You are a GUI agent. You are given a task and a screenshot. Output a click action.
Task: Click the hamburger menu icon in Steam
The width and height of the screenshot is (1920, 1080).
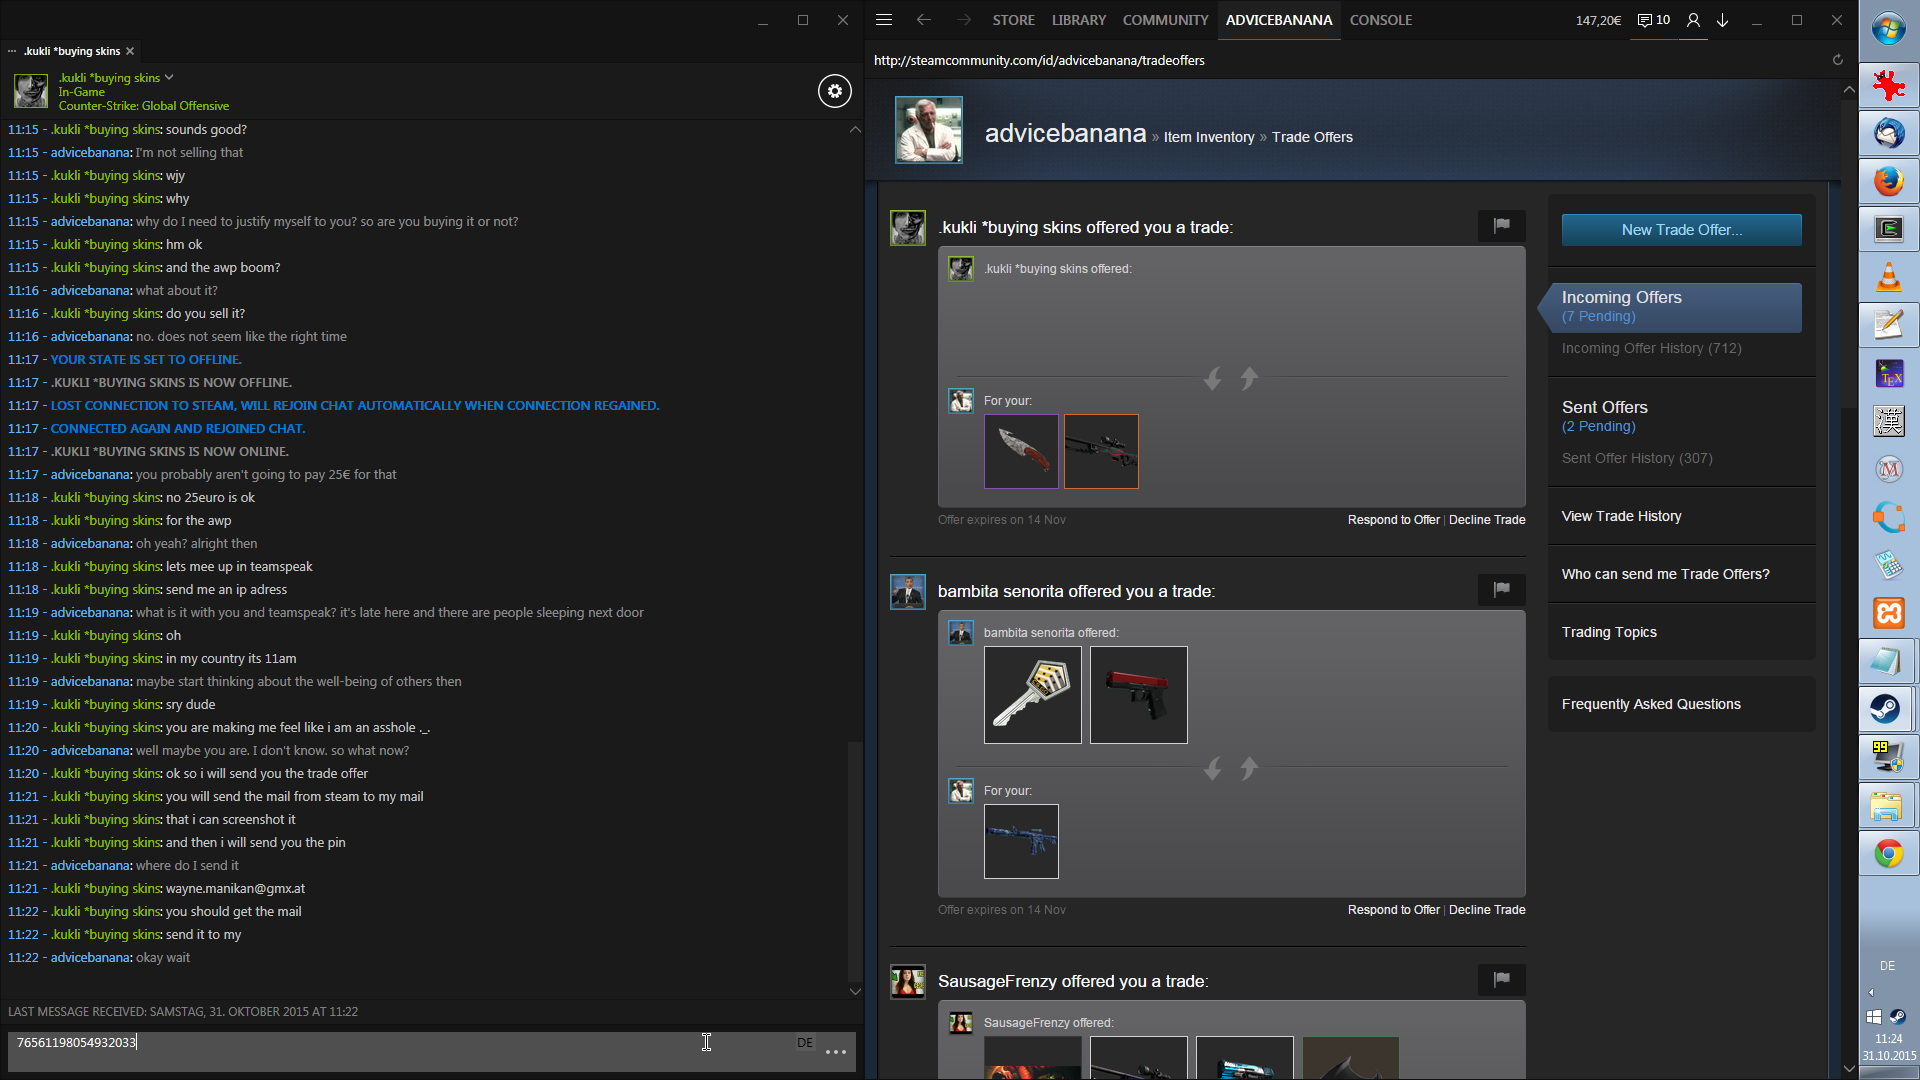pos(884,20)
